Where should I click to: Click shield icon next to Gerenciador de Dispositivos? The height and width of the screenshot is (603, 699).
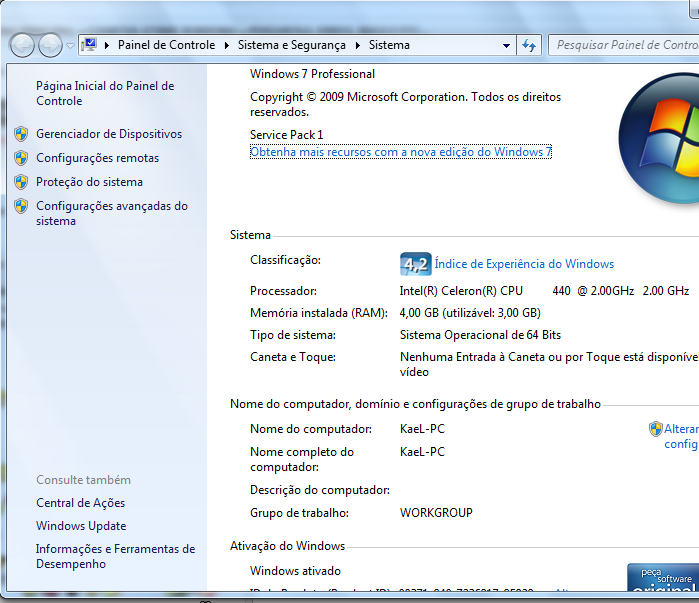[x=21, y=134]
